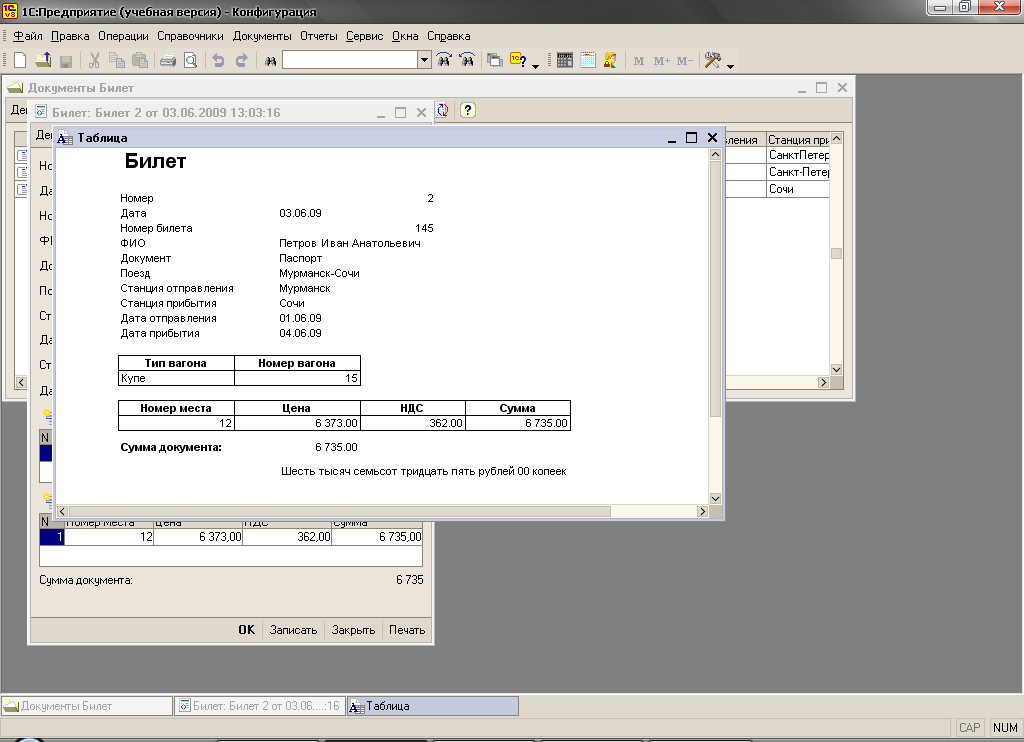Open the Сервис menu
Screen dimensions: 1024x742
click(x=365, y=36)
